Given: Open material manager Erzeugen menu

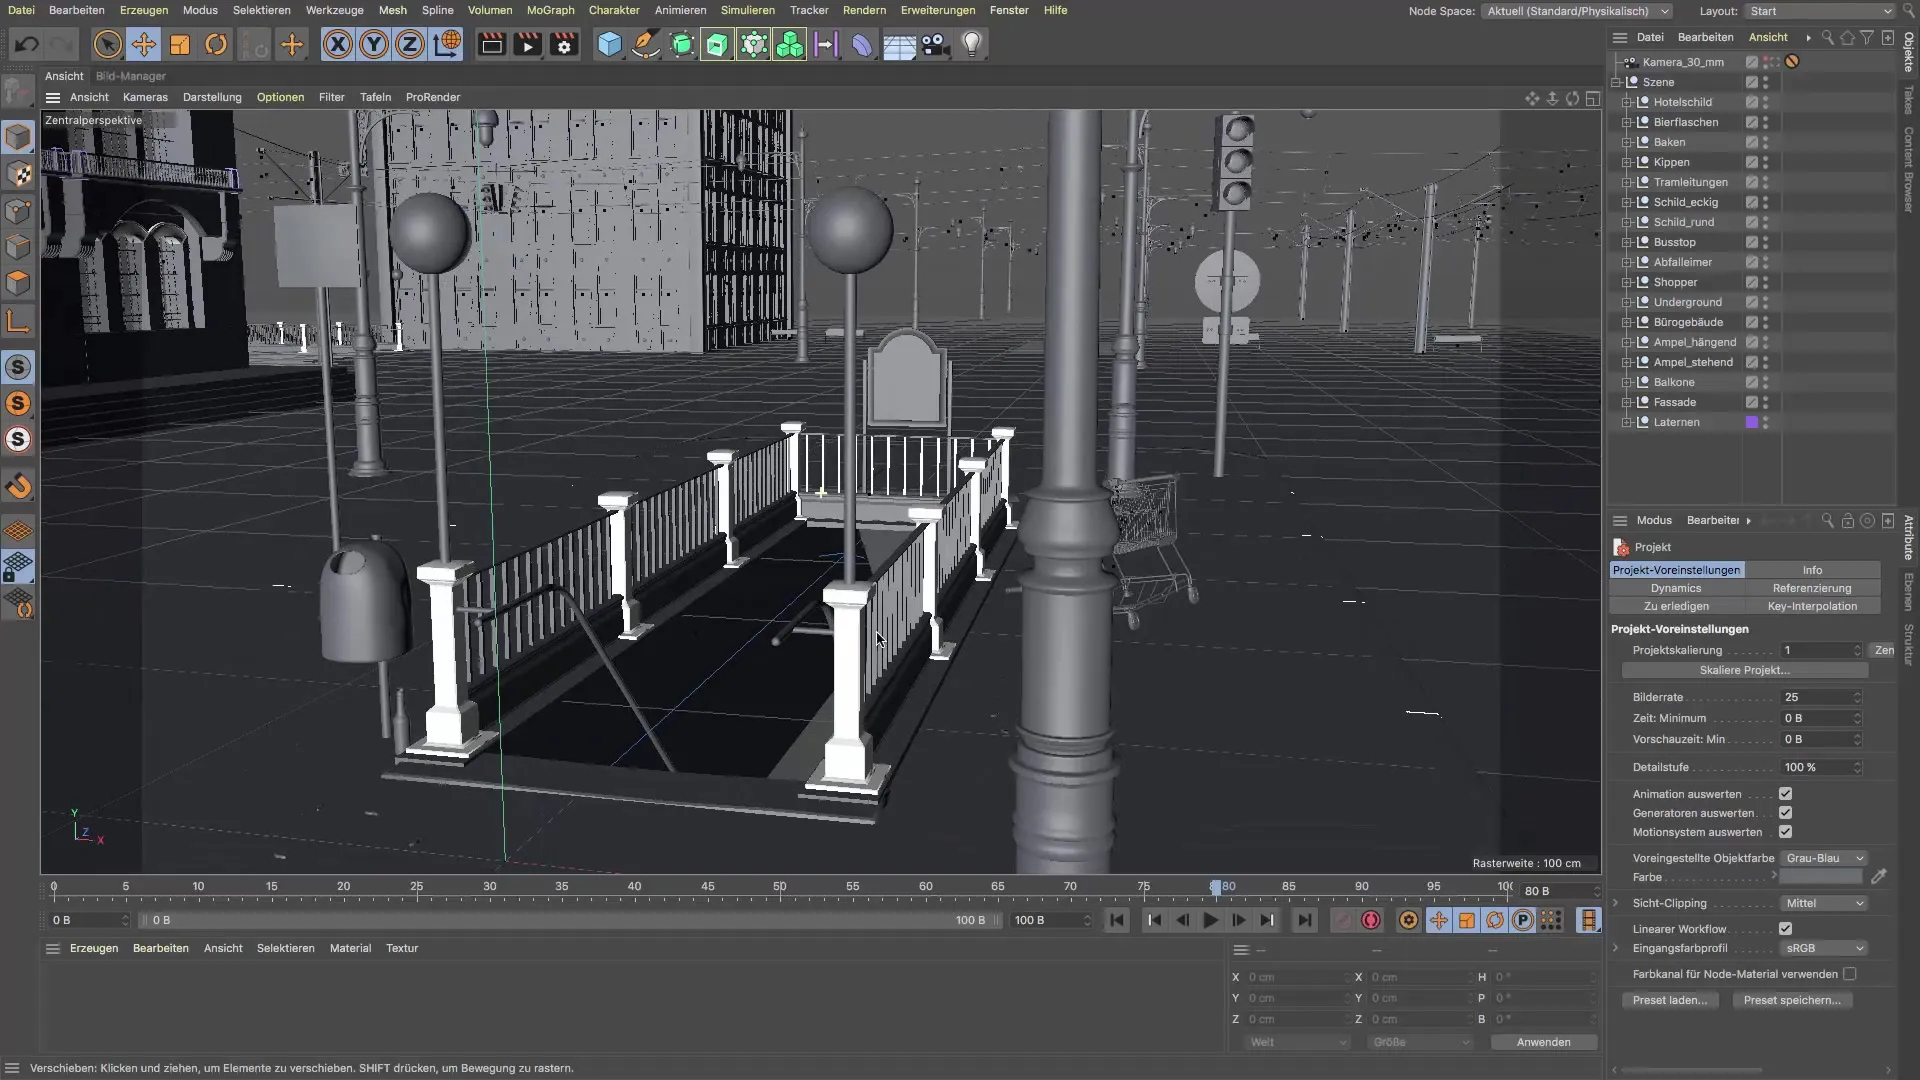Looking at the screenshot, I should tap(94, 948).
